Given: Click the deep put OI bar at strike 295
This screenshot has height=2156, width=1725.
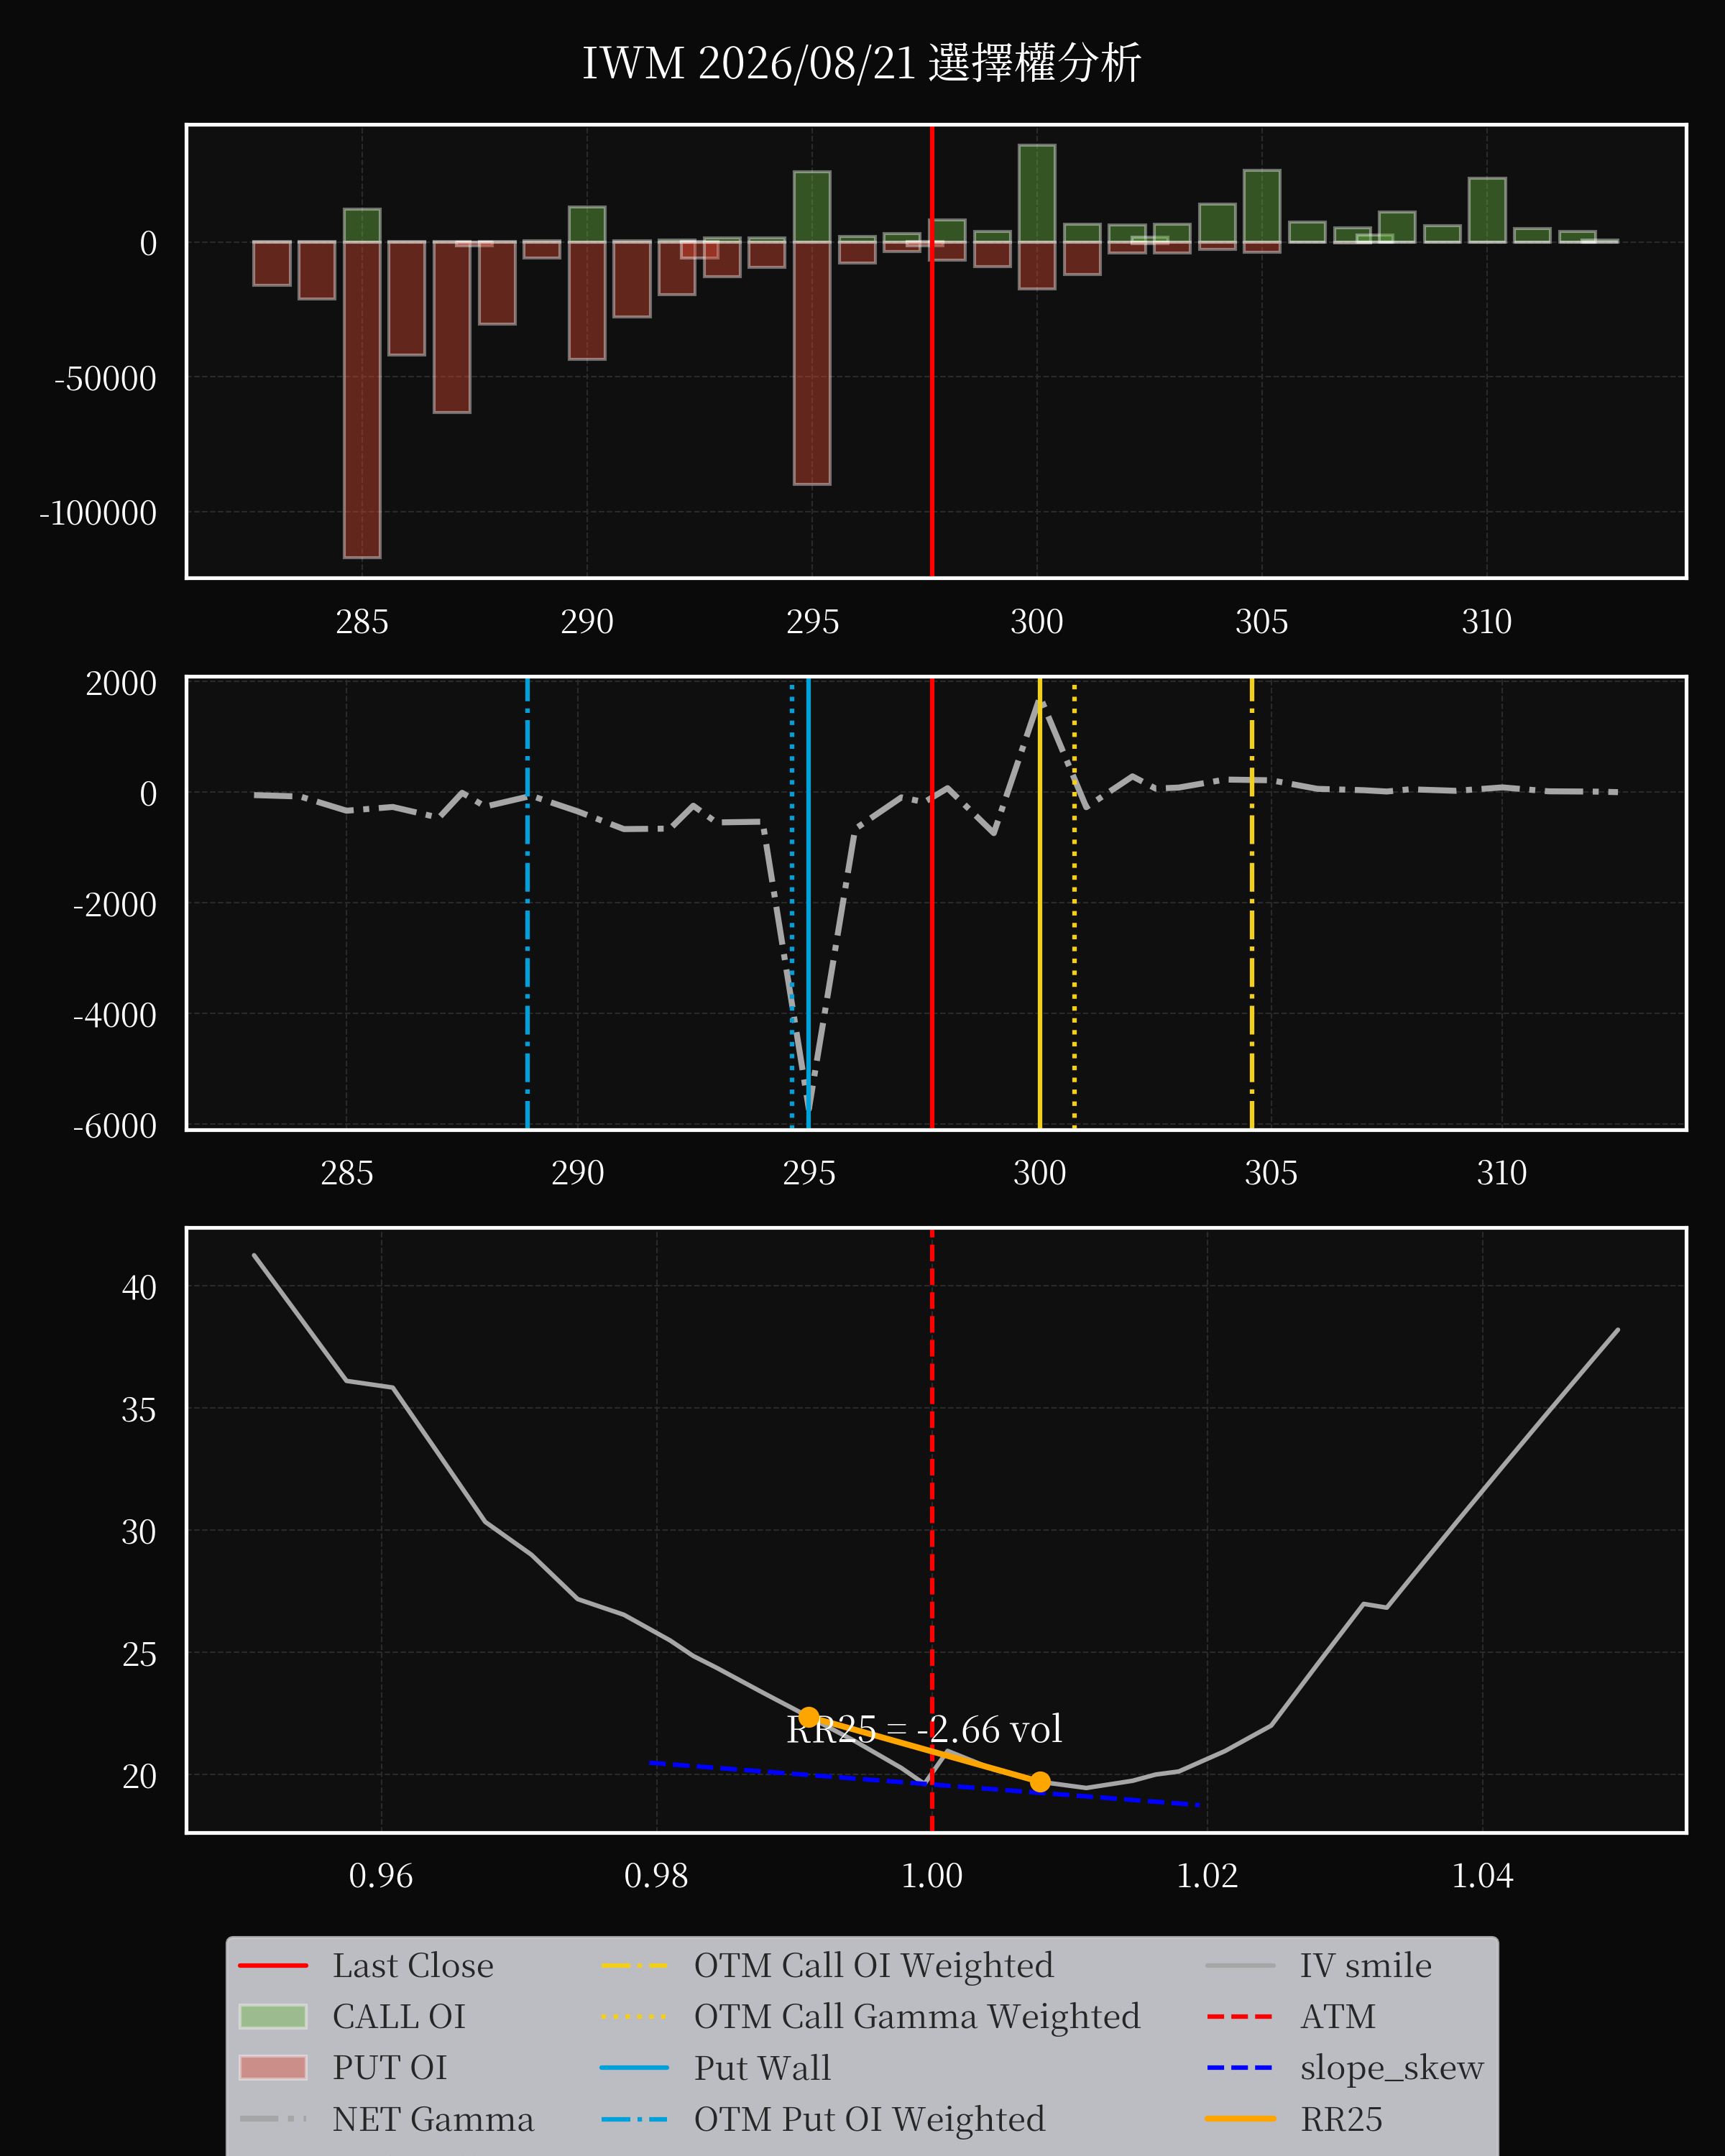Looking at the screenshot, I should 812,363.
